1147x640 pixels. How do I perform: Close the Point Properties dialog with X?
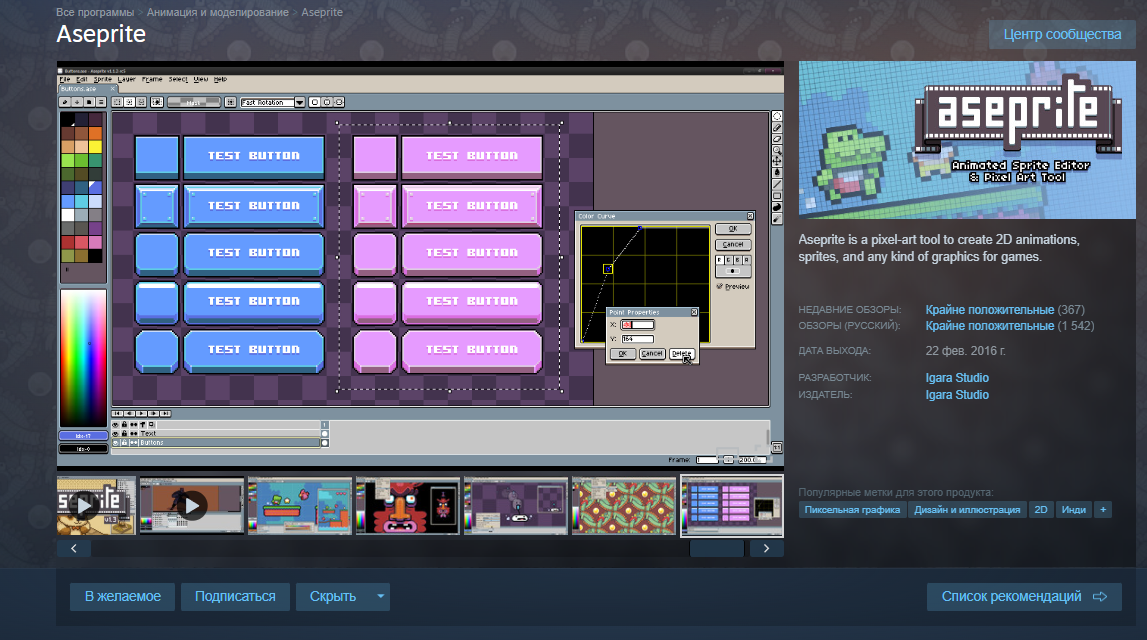click(694, 312)
